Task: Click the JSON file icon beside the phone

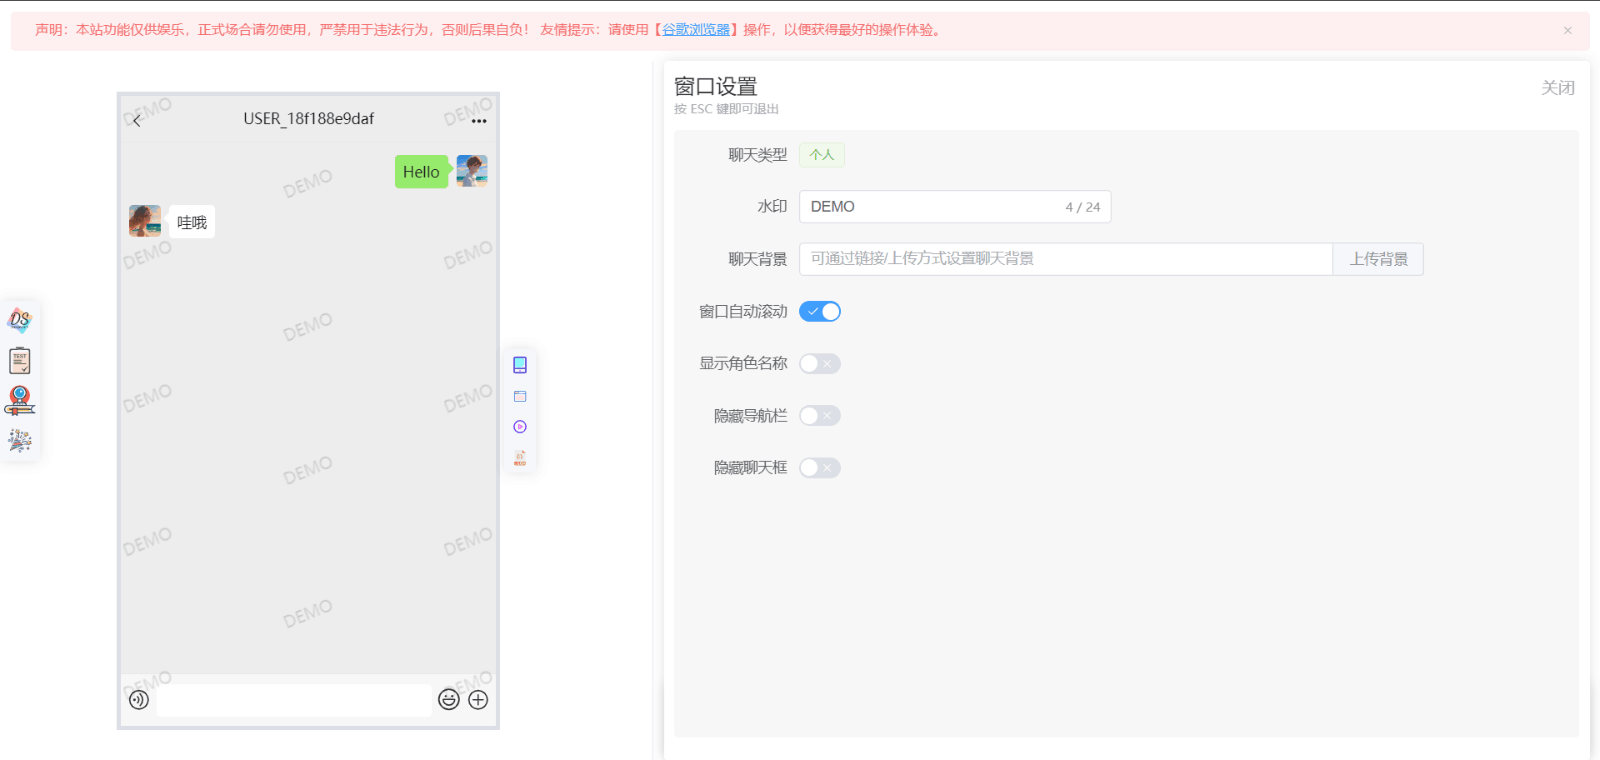Action: coord(520,458)
